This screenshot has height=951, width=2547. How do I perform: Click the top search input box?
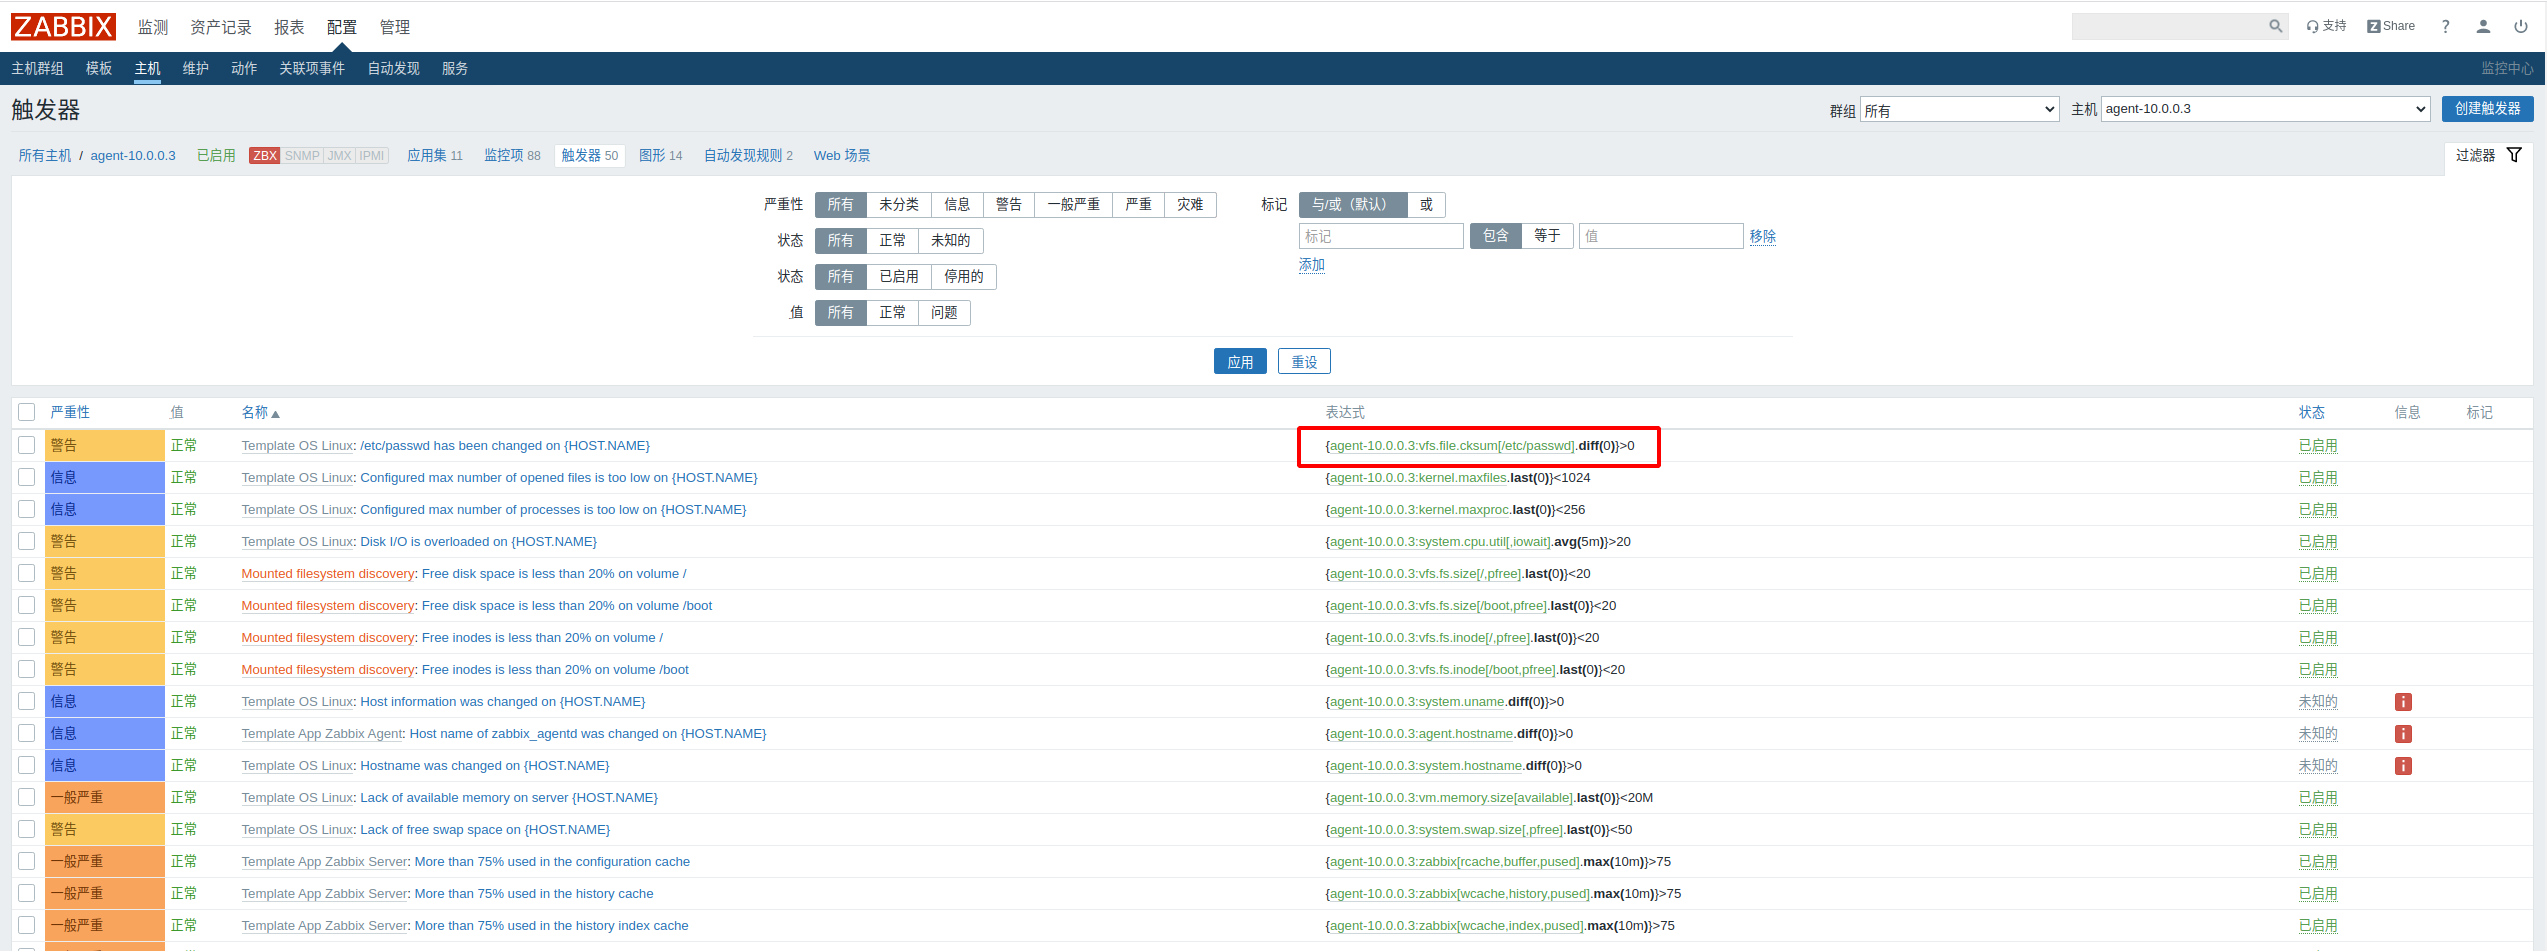[2169, 26]
